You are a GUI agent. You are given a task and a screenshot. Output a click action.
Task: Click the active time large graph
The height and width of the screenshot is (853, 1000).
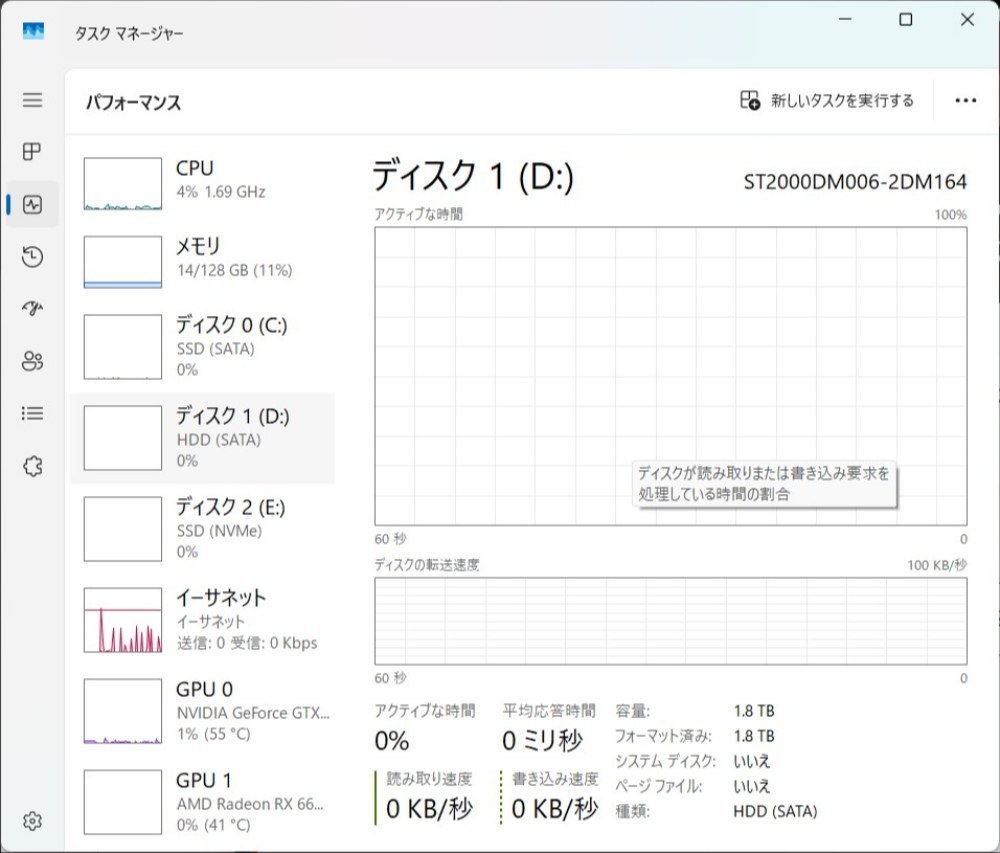pos(670,376)
